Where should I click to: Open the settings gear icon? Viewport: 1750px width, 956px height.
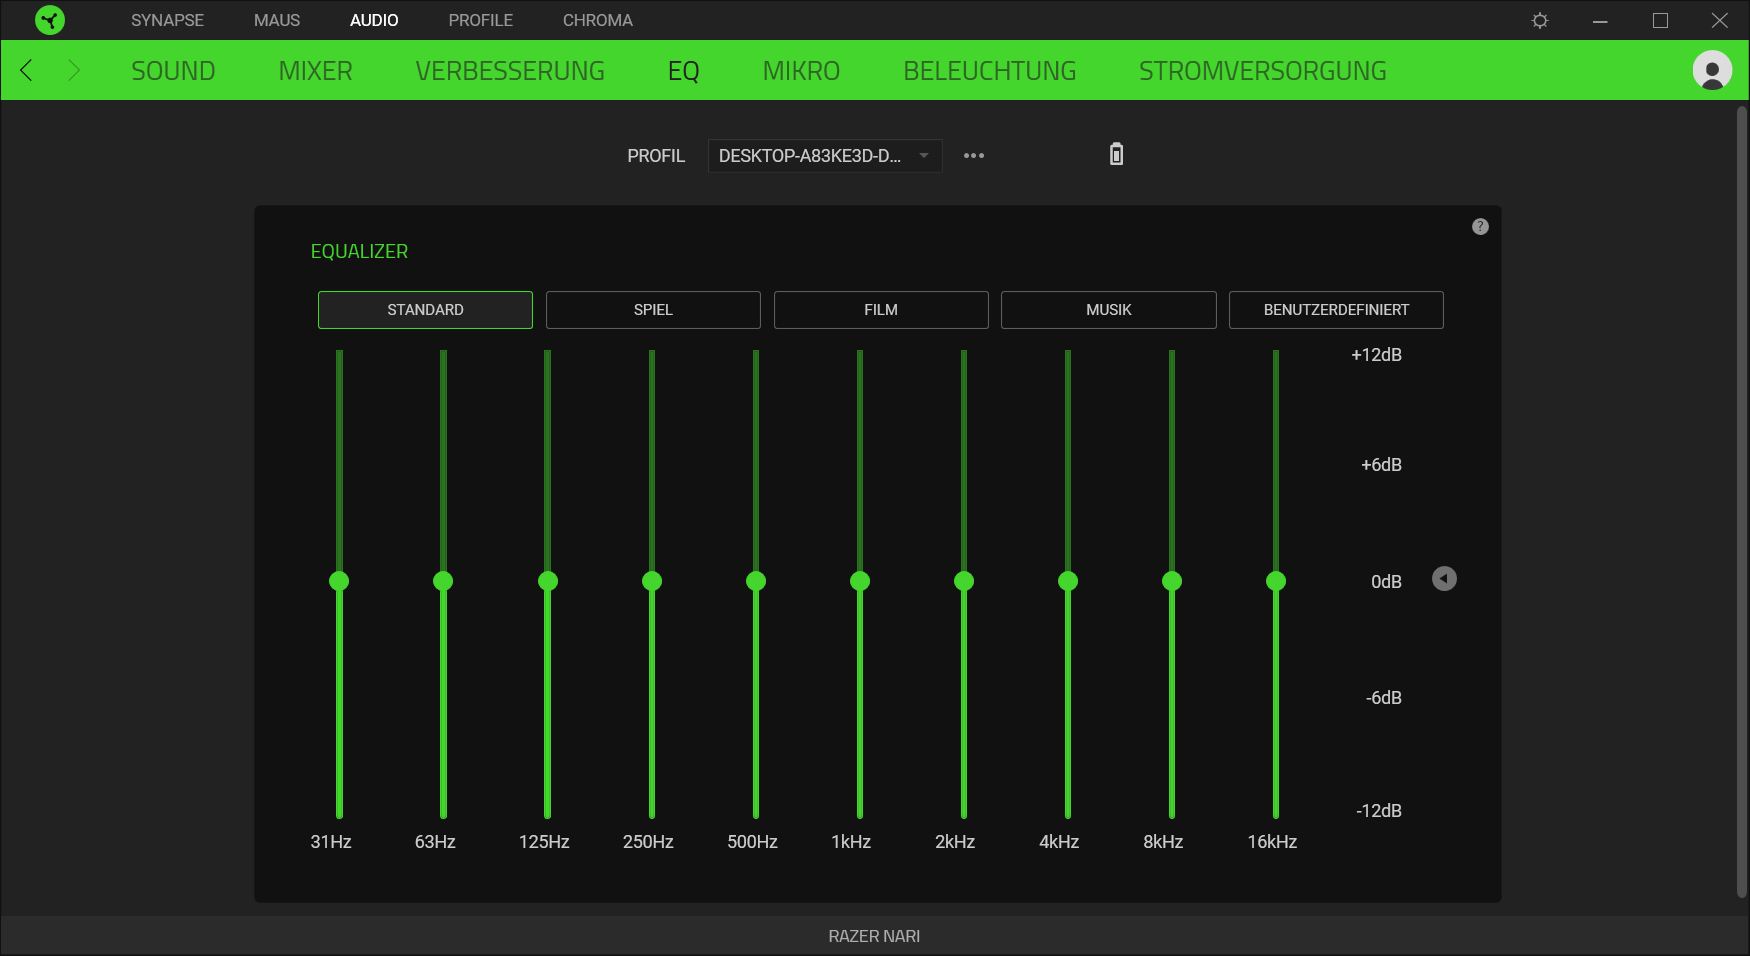pyautogui.click(x=1540, y=21)
